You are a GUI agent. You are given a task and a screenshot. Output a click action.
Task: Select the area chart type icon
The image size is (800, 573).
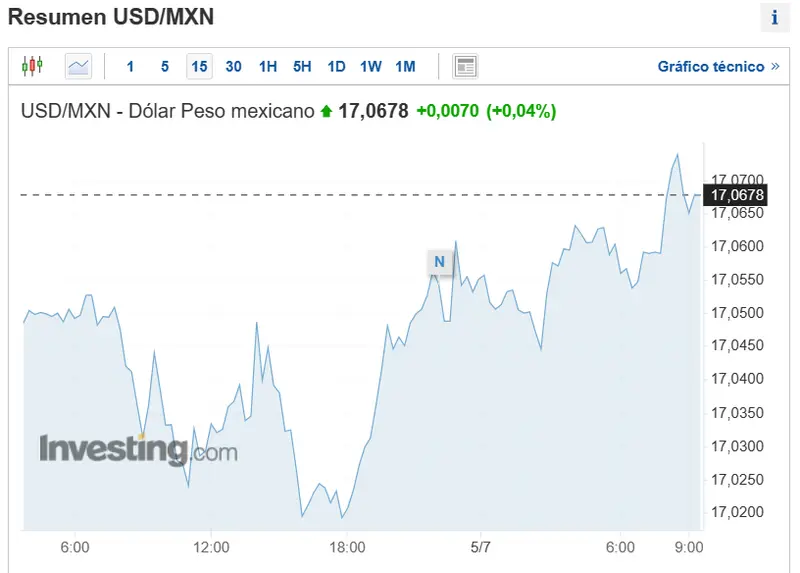coord(78,67)
